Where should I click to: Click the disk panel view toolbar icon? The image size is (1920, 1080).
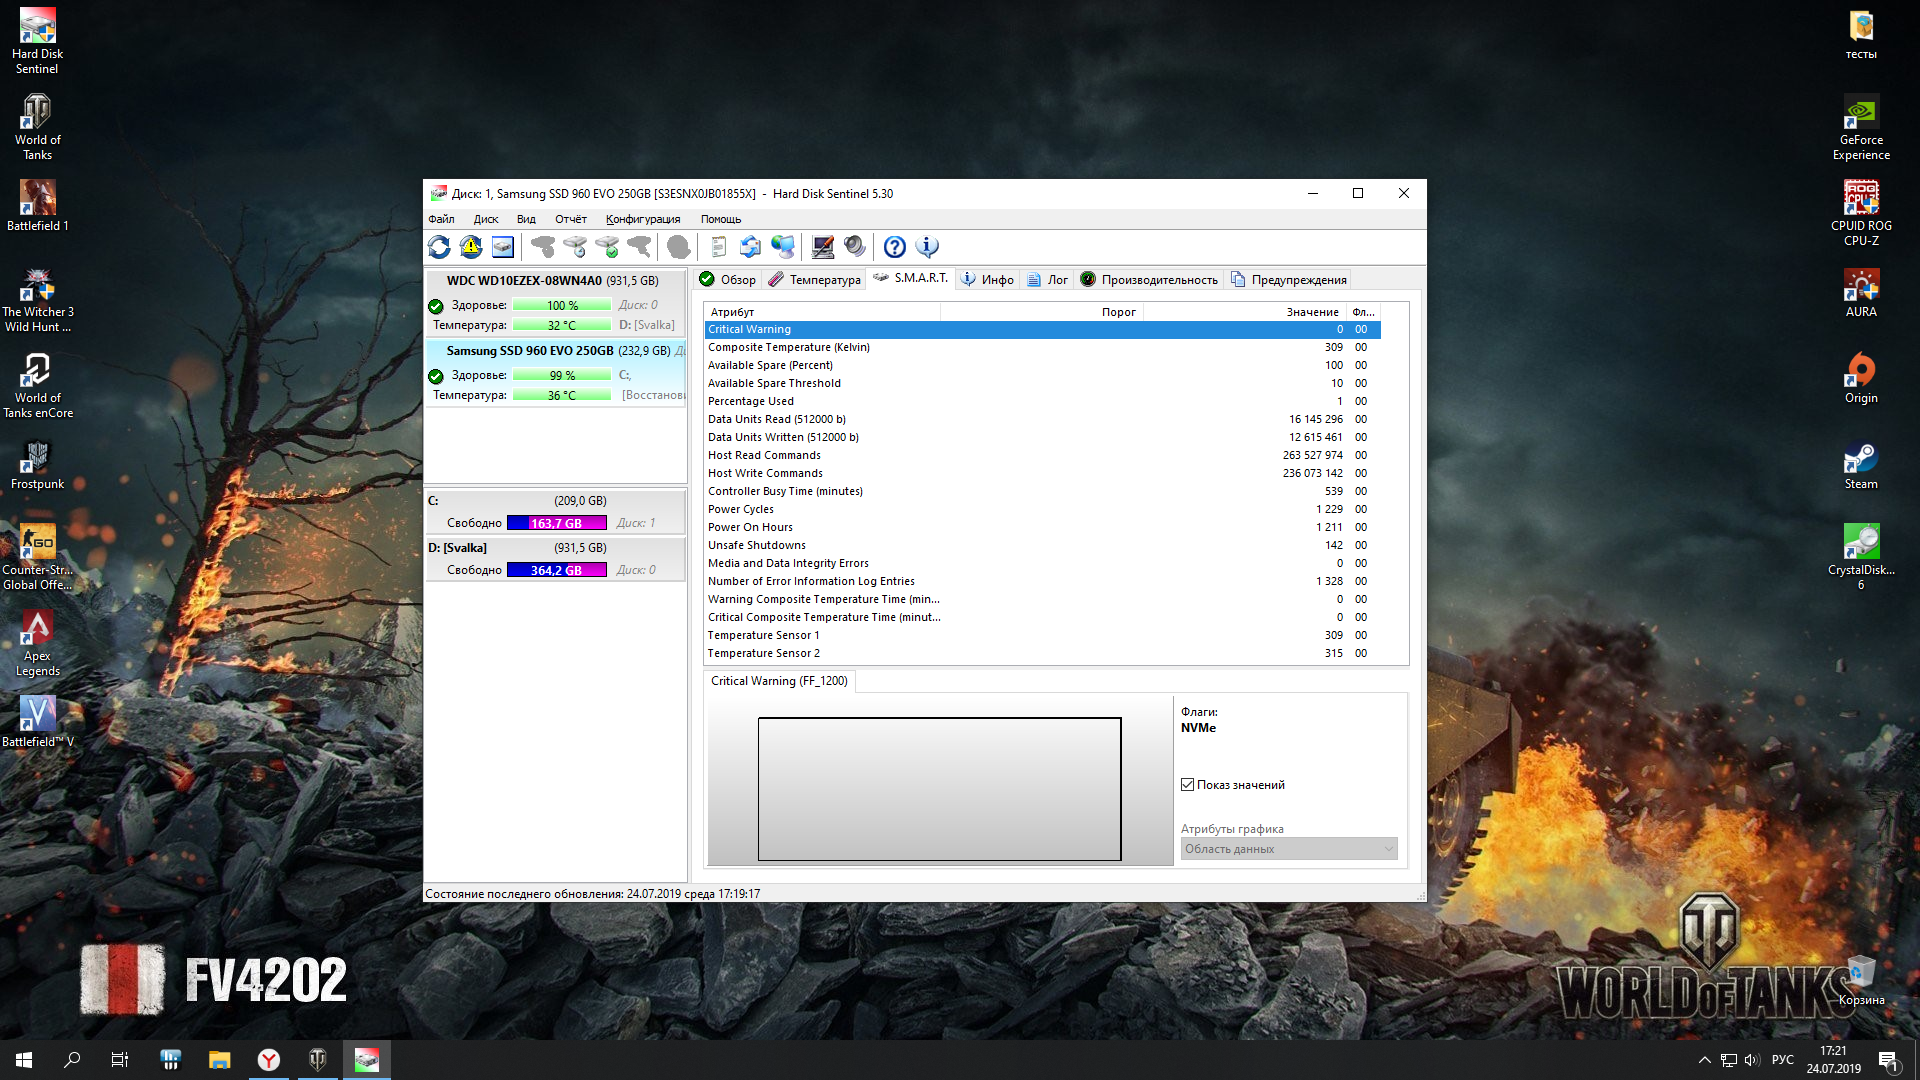(x=503, y=247)
